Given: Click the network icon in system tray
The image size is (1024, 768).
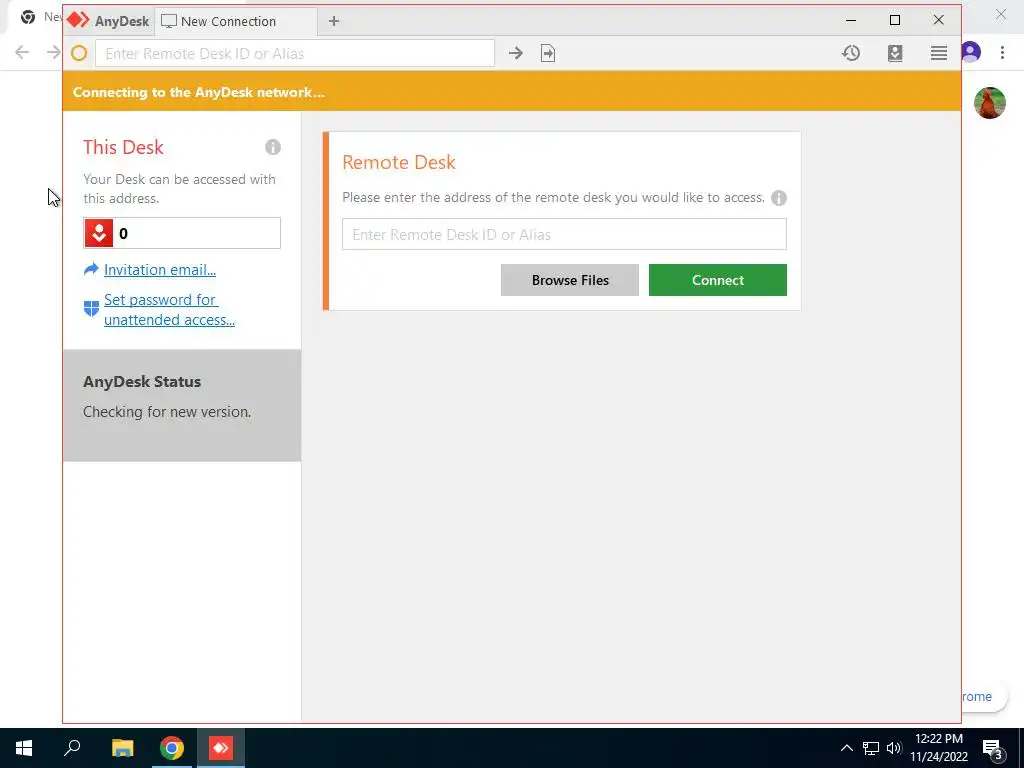Looking at the screenshot, I should coord(871,748).
